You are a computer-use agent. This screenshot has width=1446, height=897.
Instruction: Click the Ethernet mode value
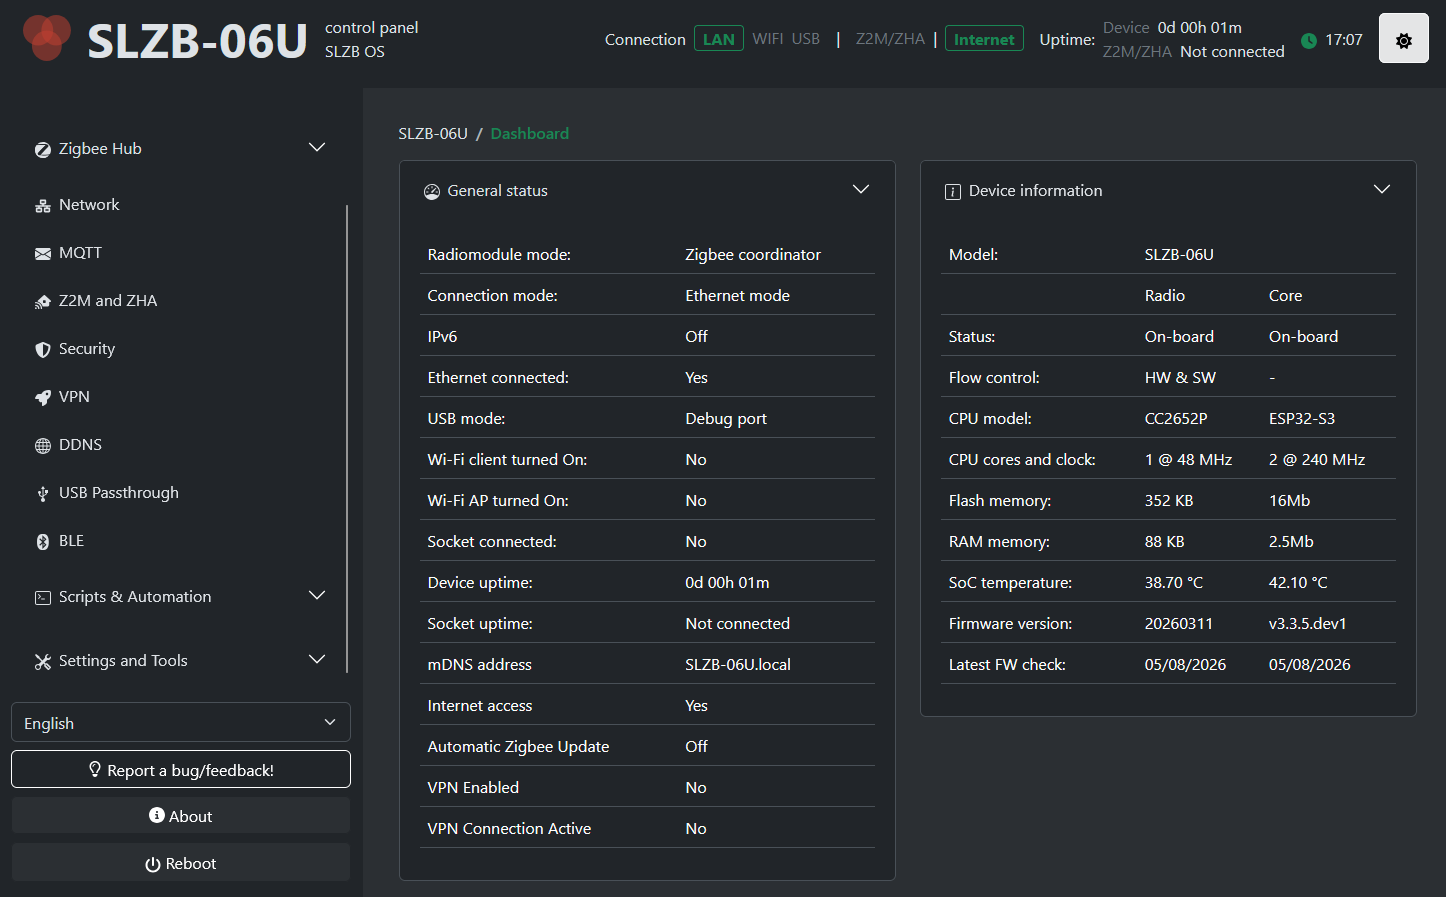point(737,295)
